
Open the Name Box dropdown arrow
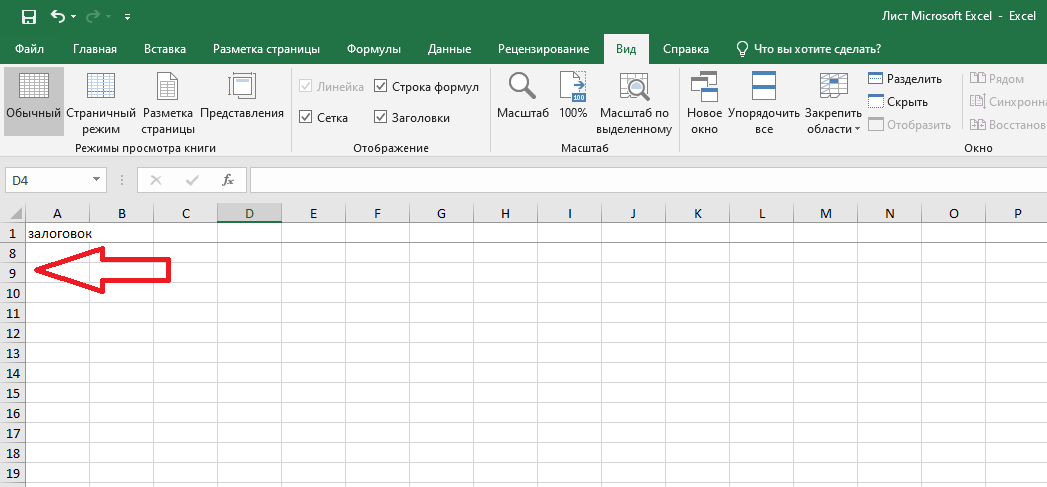tap(96, 180)
